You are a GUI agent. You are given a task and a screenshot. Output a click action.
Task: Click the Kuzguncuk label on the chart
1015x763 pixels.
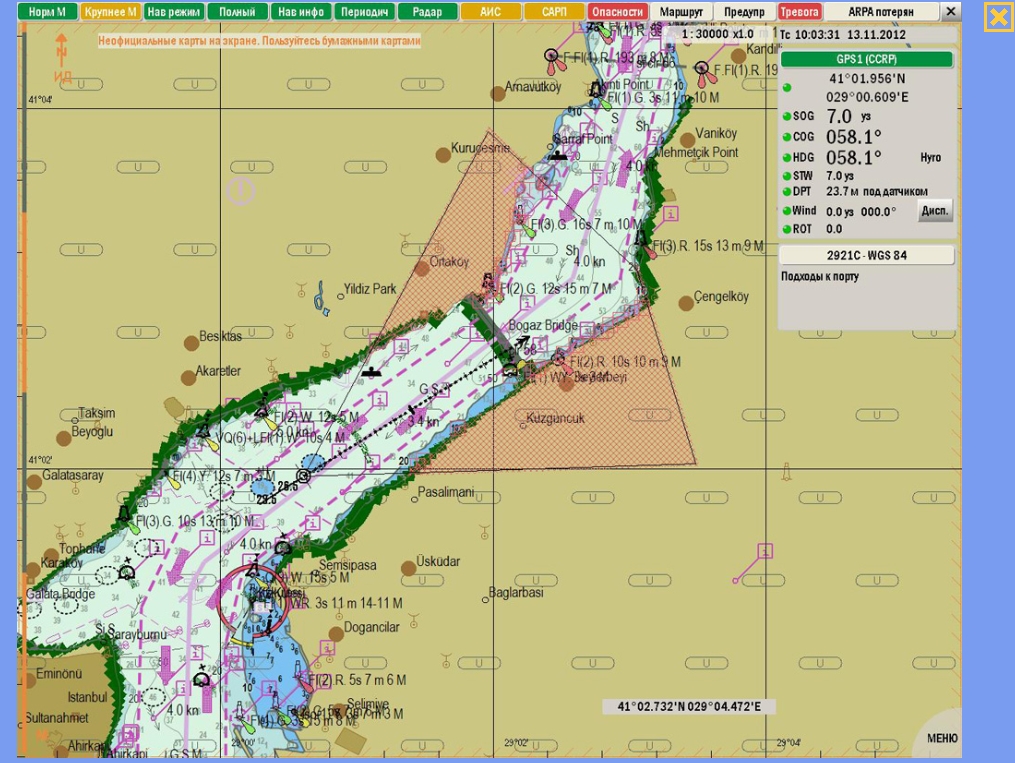pyautogui.click(x=555, y=418)
